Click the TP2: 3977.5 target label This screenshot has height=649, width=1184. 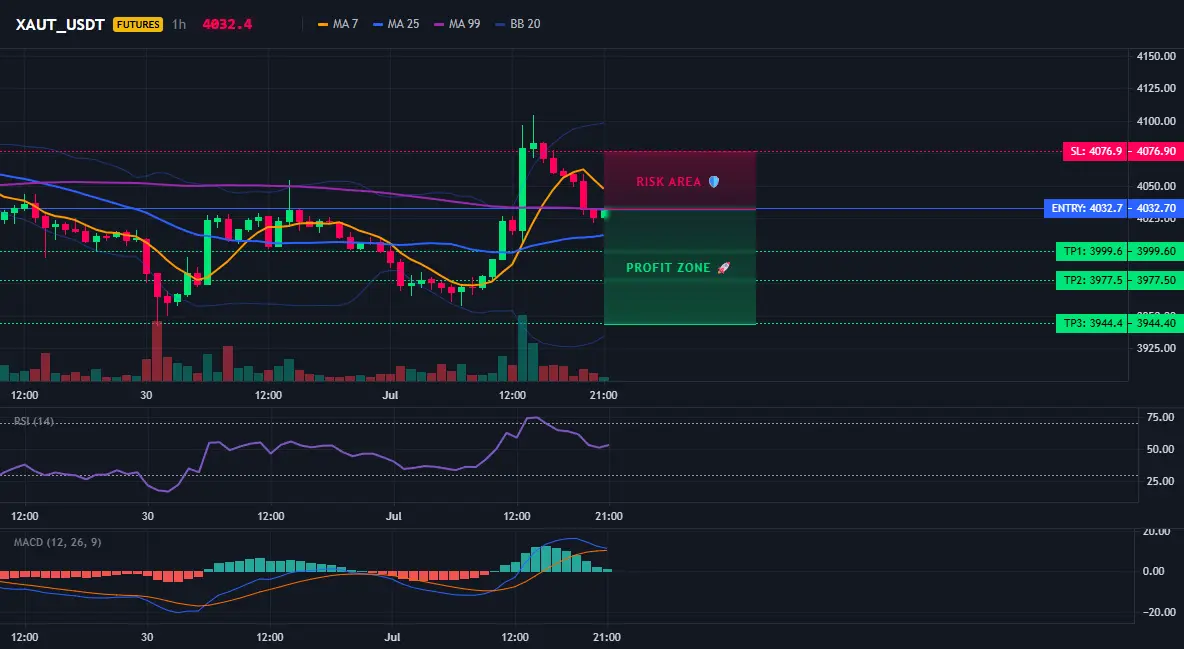click(x=1091, y=280)
